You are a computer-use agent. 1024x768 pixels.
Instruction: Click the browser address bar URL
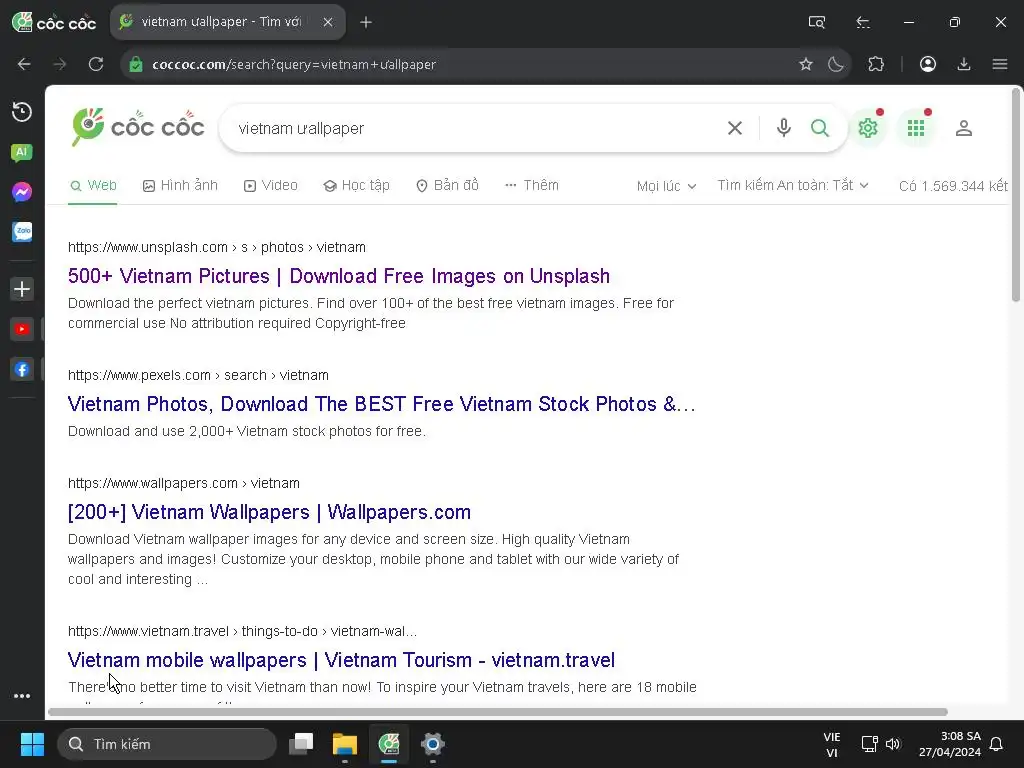click(294, 65)
